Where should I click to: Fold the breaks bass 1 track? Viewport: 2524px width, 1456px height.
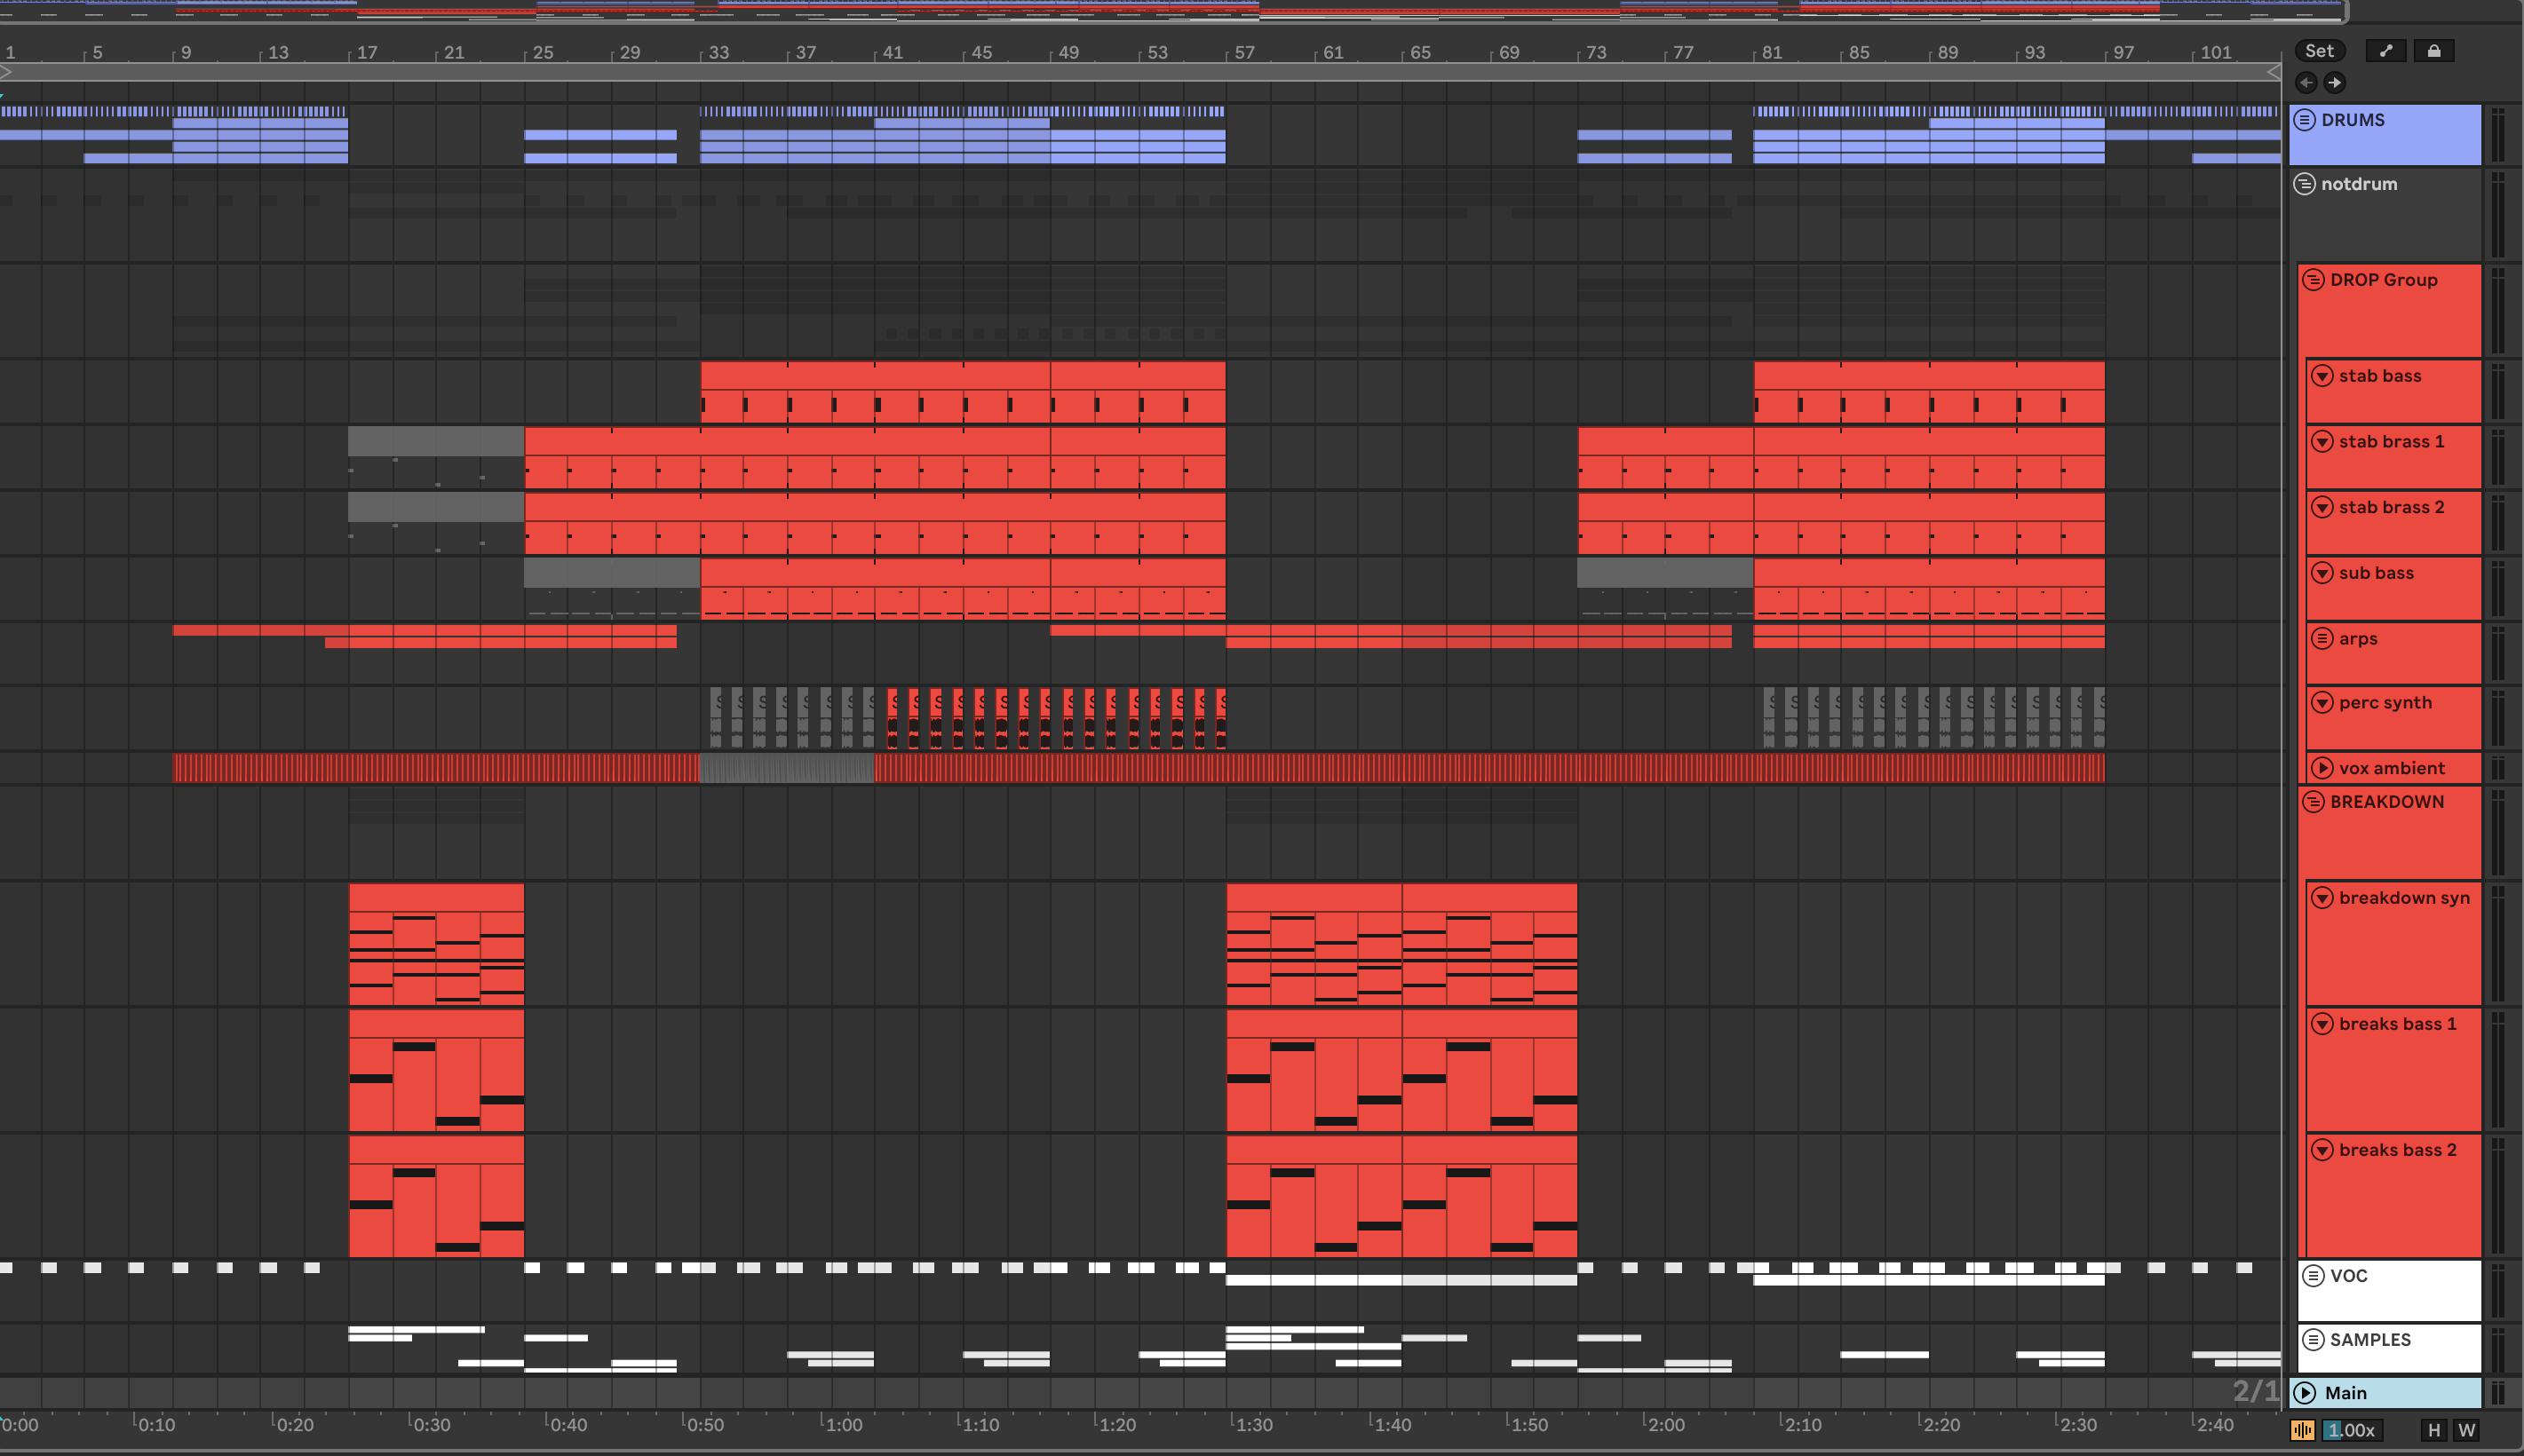tap(2322, 1024)
